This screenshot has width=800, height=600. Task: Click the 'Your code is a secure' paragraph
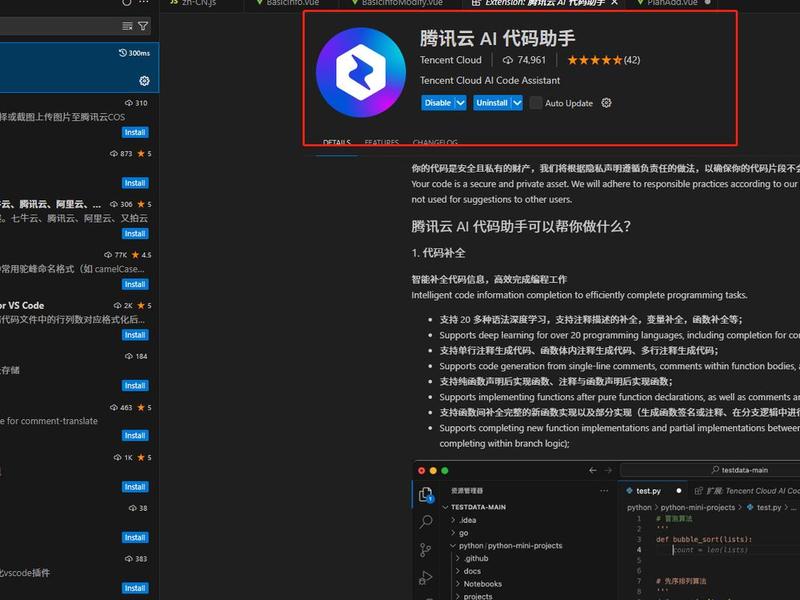click(606, 191)
